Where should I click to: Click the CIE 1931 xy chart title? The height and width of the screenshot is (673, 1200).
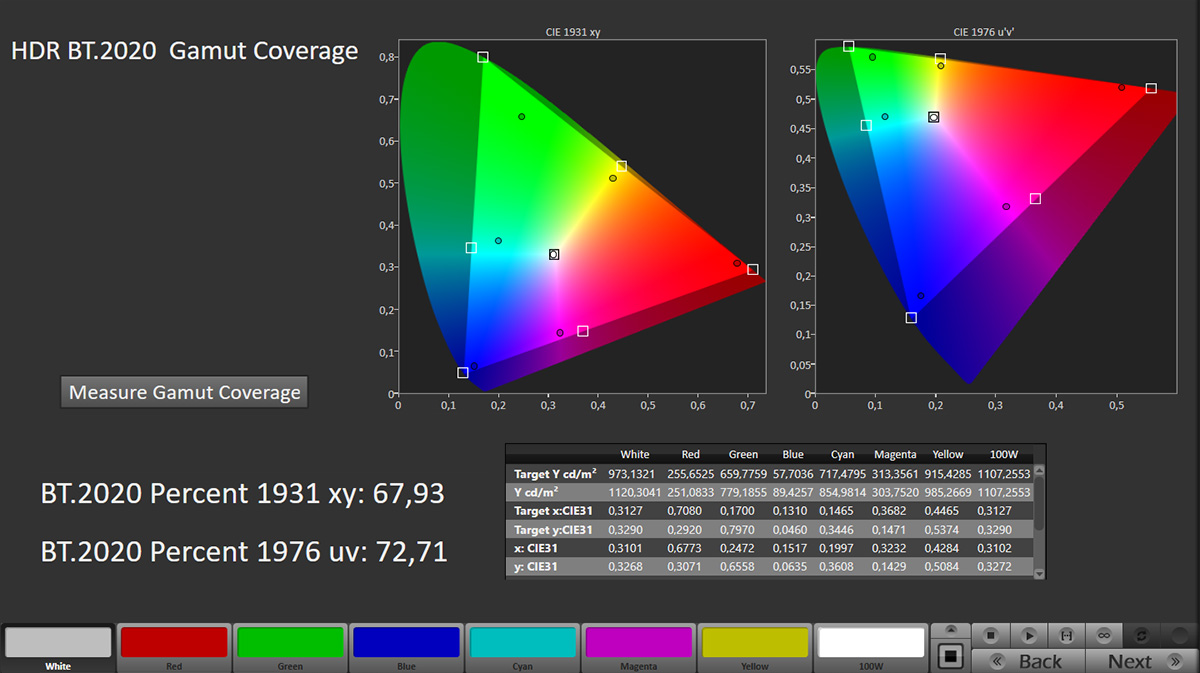tap(574, 32)
